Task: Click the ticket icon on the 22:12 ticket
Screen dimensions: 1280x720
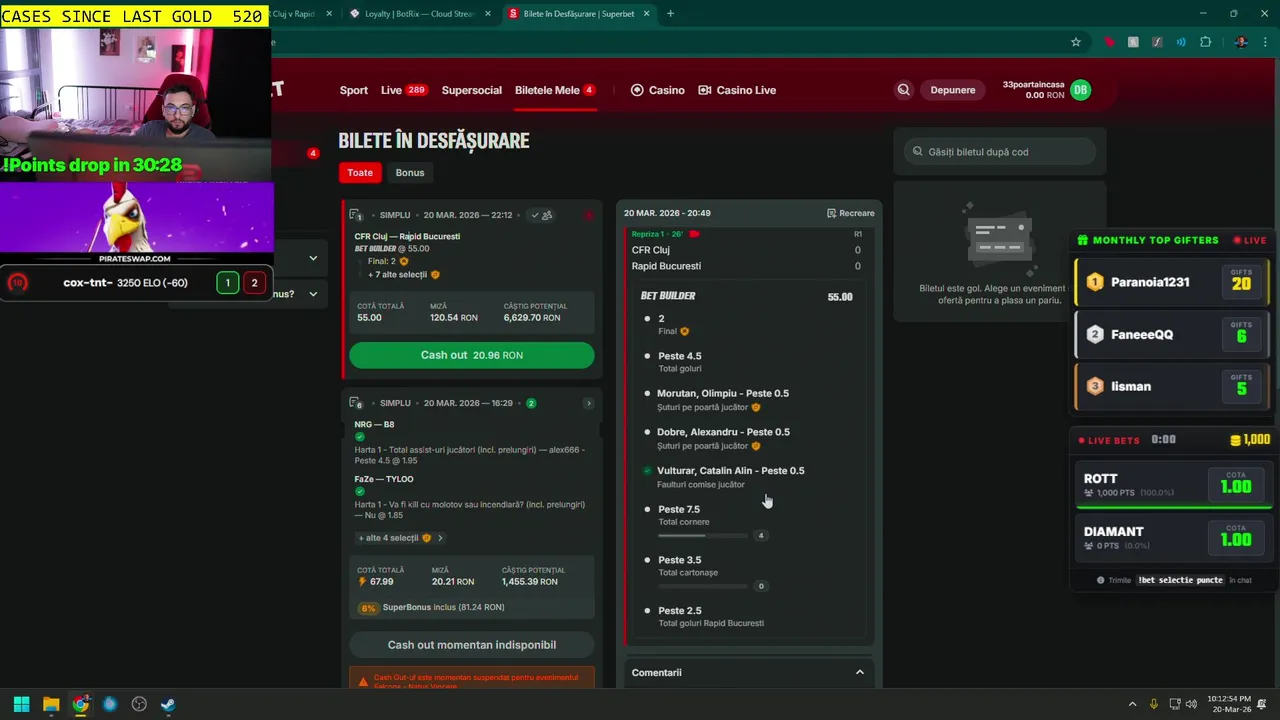Action: coord(355,215)
